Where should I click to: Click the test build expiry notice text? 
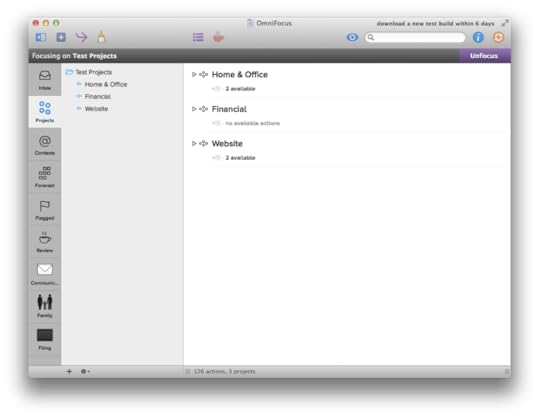(435, 23)
